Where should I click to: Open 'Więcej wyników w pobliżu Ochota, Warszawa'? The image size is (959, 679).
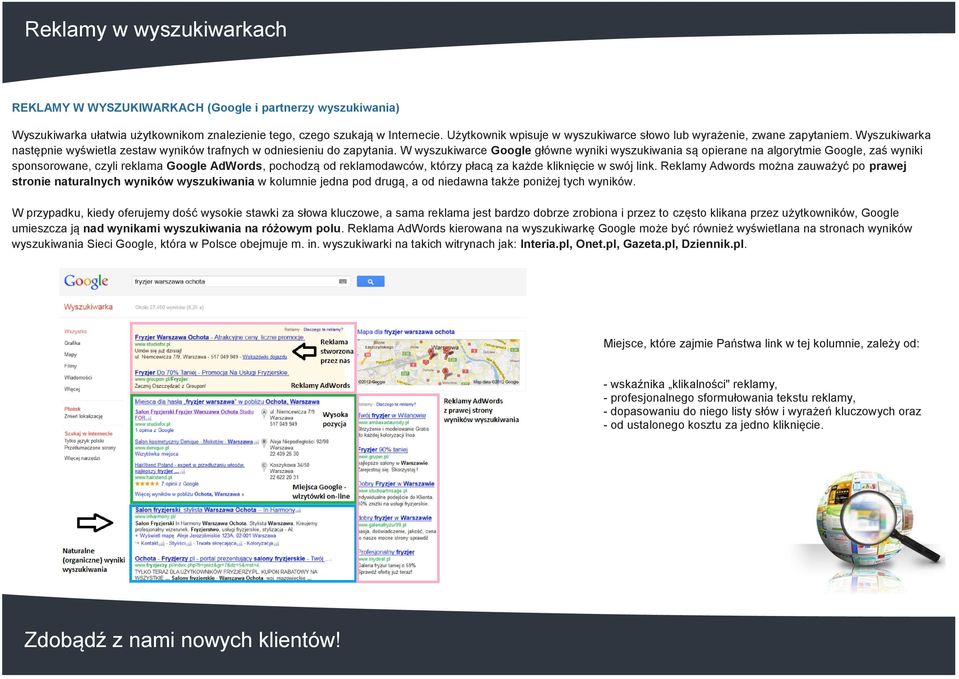[x=189, y=494]
